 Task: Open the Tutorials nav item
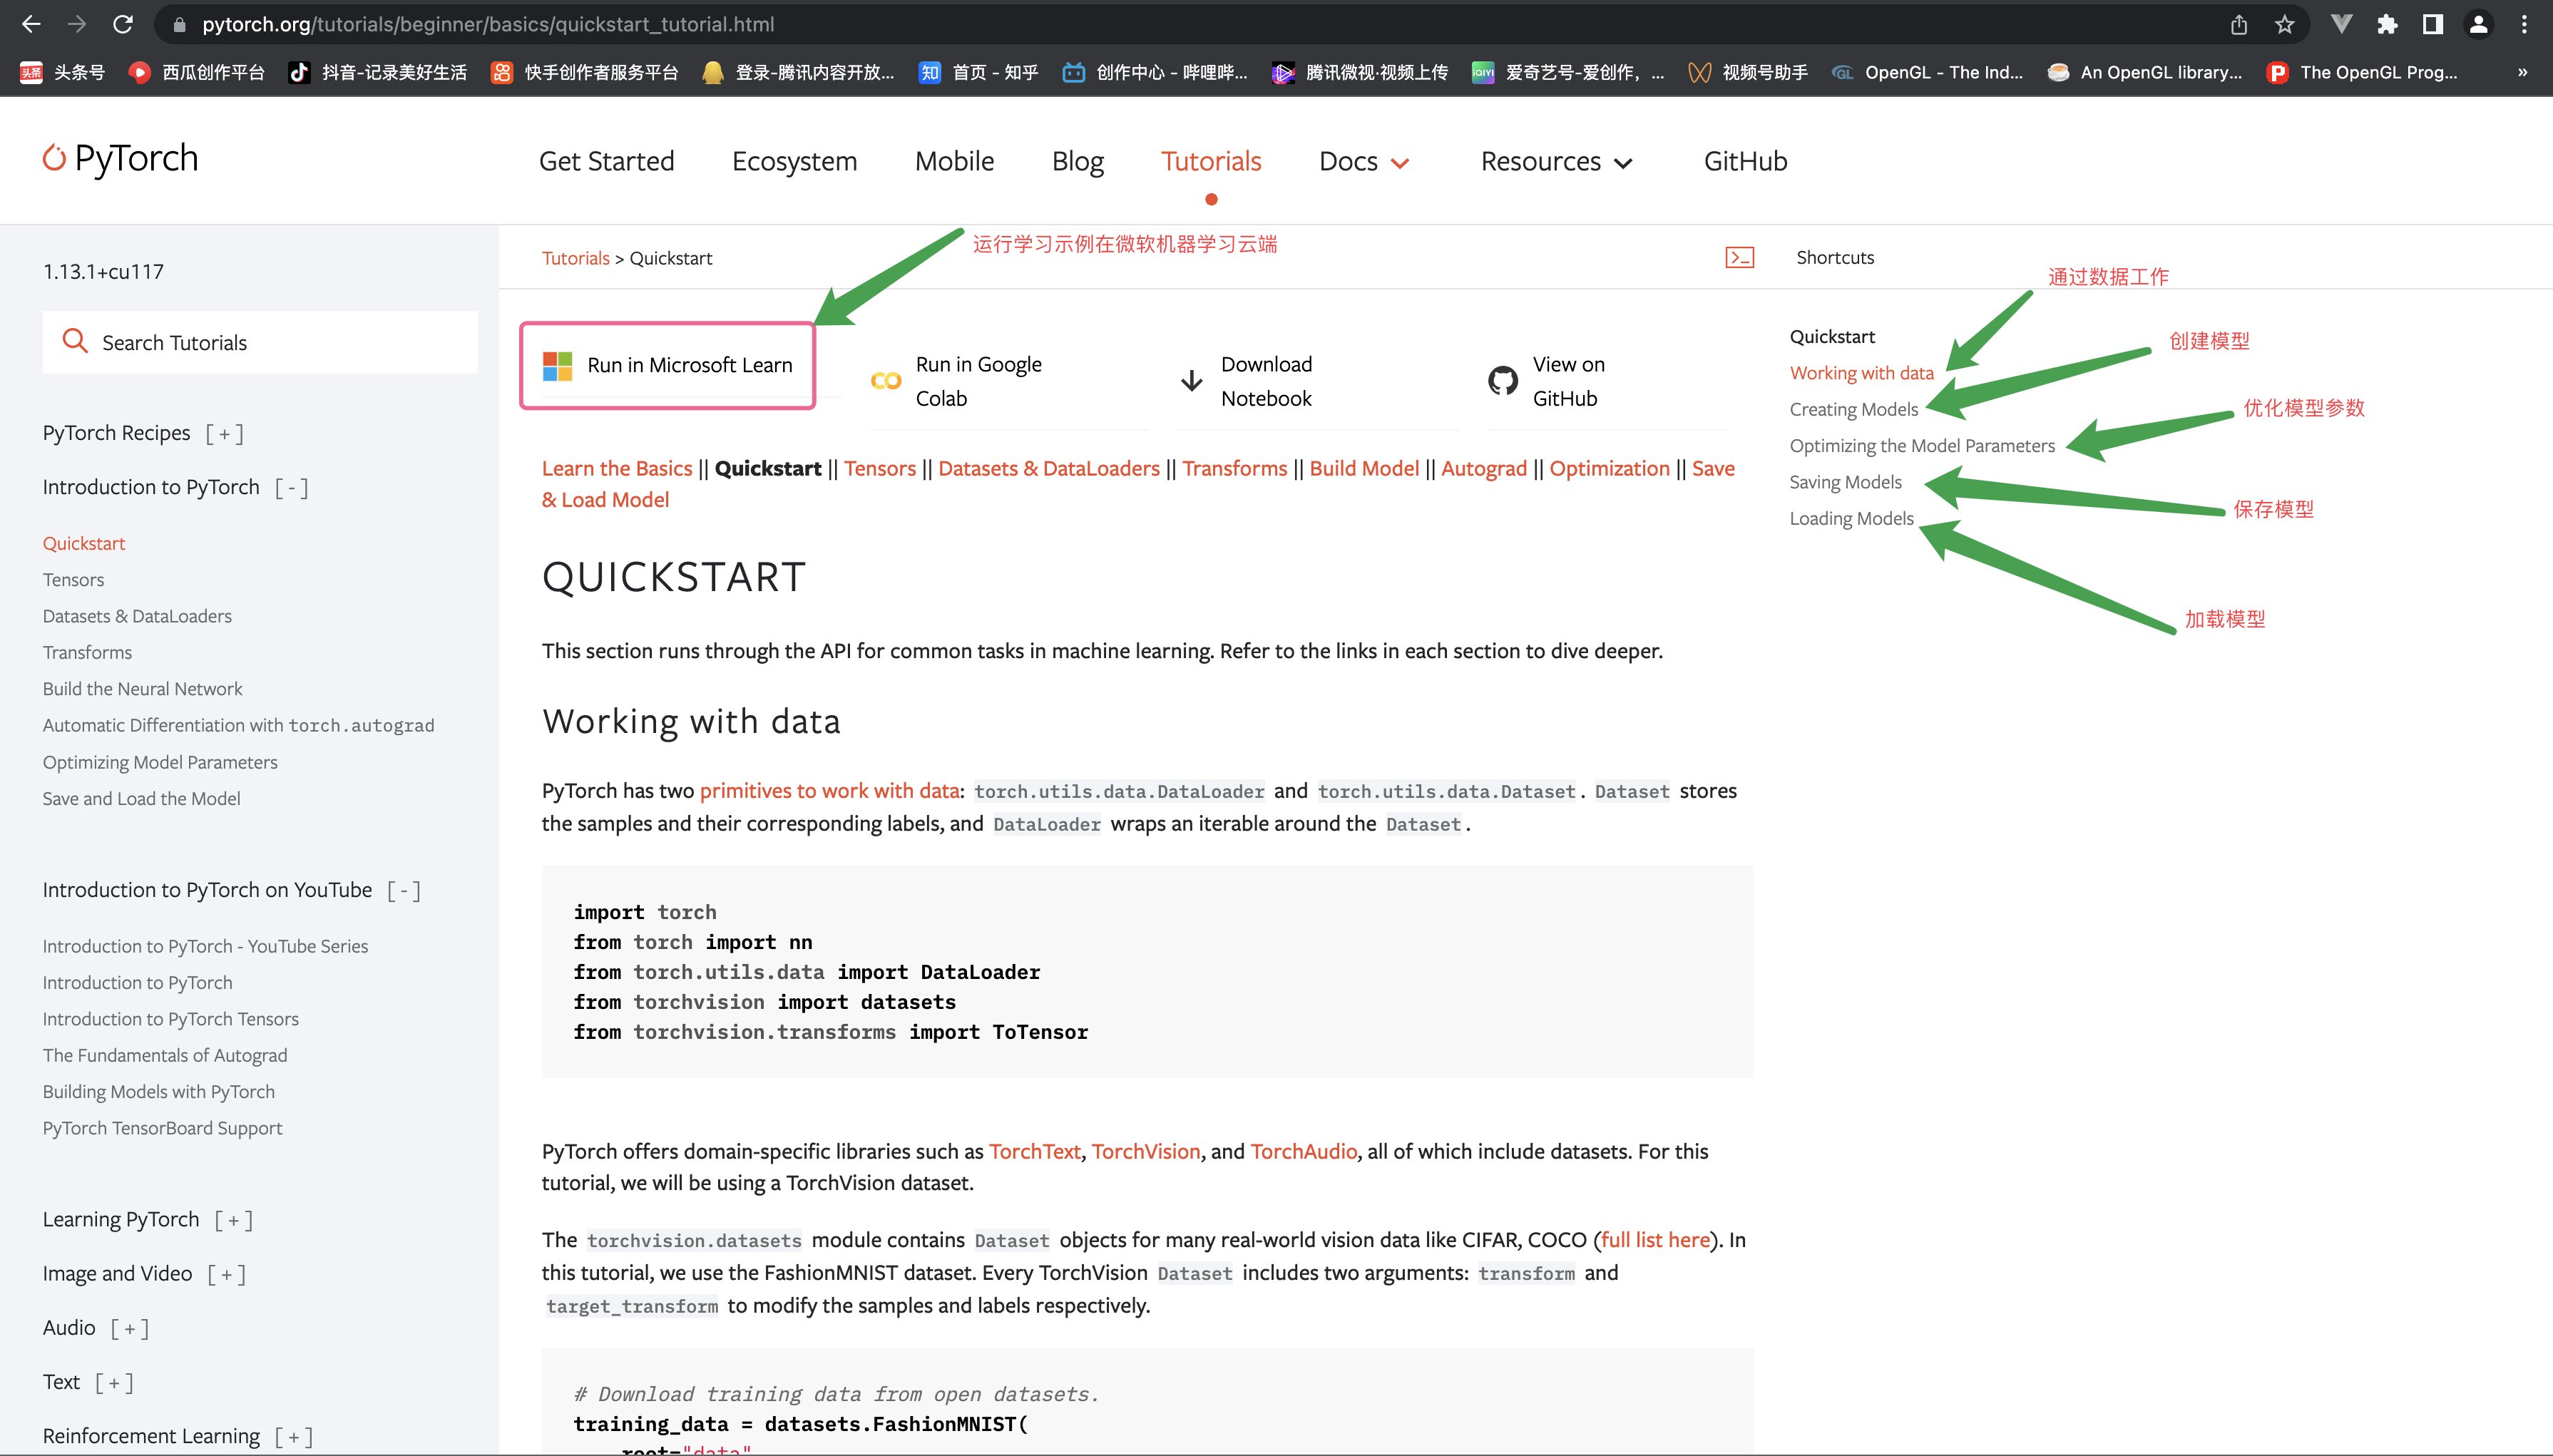click(x=1211, y=161)
